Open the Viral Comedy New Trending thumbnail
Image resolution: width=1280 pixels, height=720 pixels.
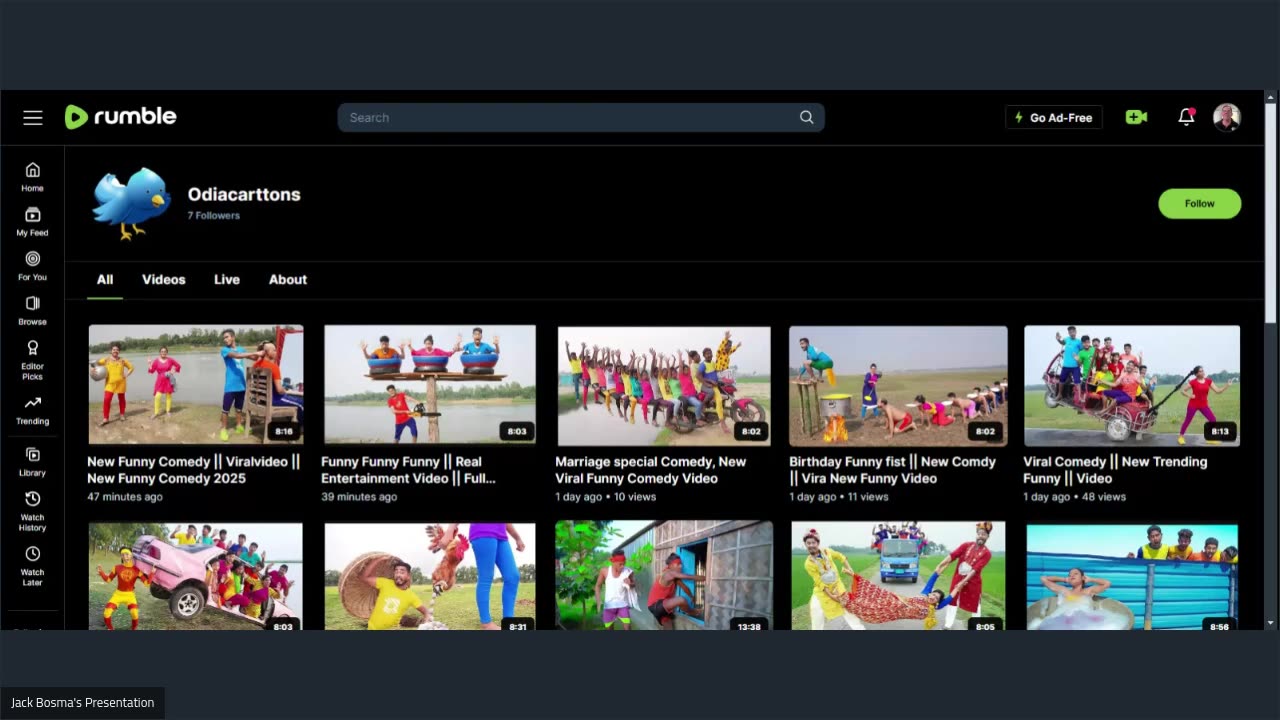[x=1132, y=384]
